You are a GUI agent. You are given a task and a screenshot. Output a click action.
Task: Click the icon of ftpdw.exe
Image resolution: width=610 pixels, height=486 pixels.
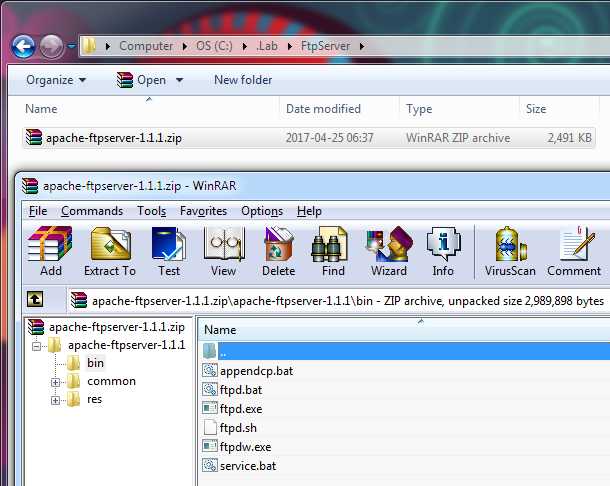click(x=210, y=446)
